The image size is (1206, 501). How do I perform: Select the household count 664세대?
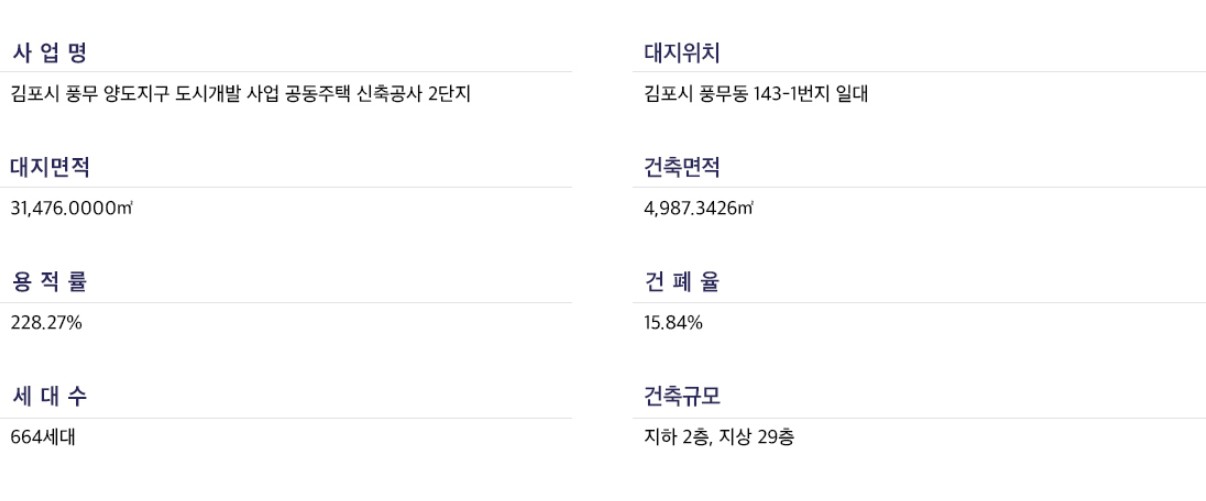click(42, 438)
